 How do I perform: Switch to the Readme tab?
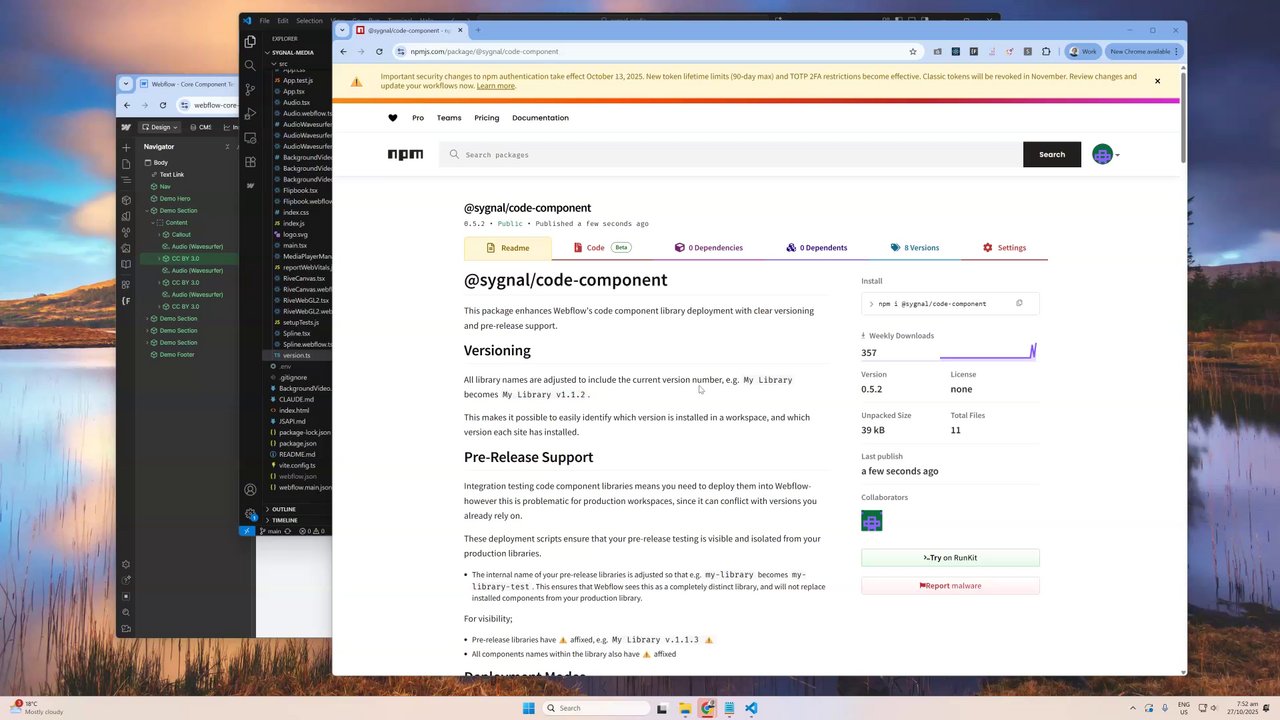(x=507, y=248)
